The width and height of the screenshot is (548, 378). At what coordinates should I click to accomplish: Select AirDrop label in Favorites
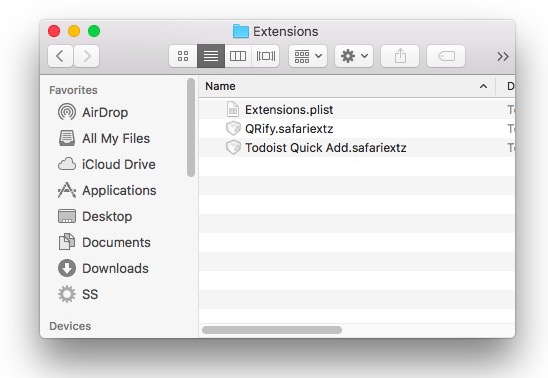pos(105,112)
